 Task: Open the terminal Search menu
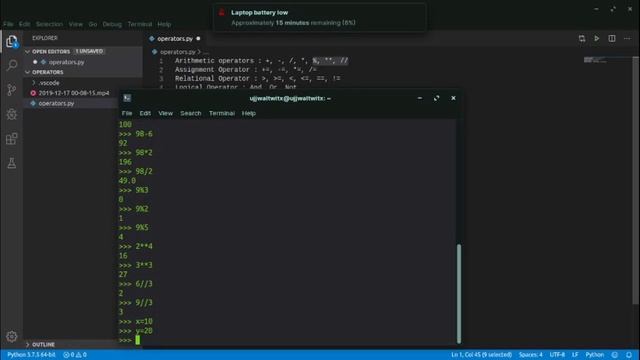(x=191, y=113)
